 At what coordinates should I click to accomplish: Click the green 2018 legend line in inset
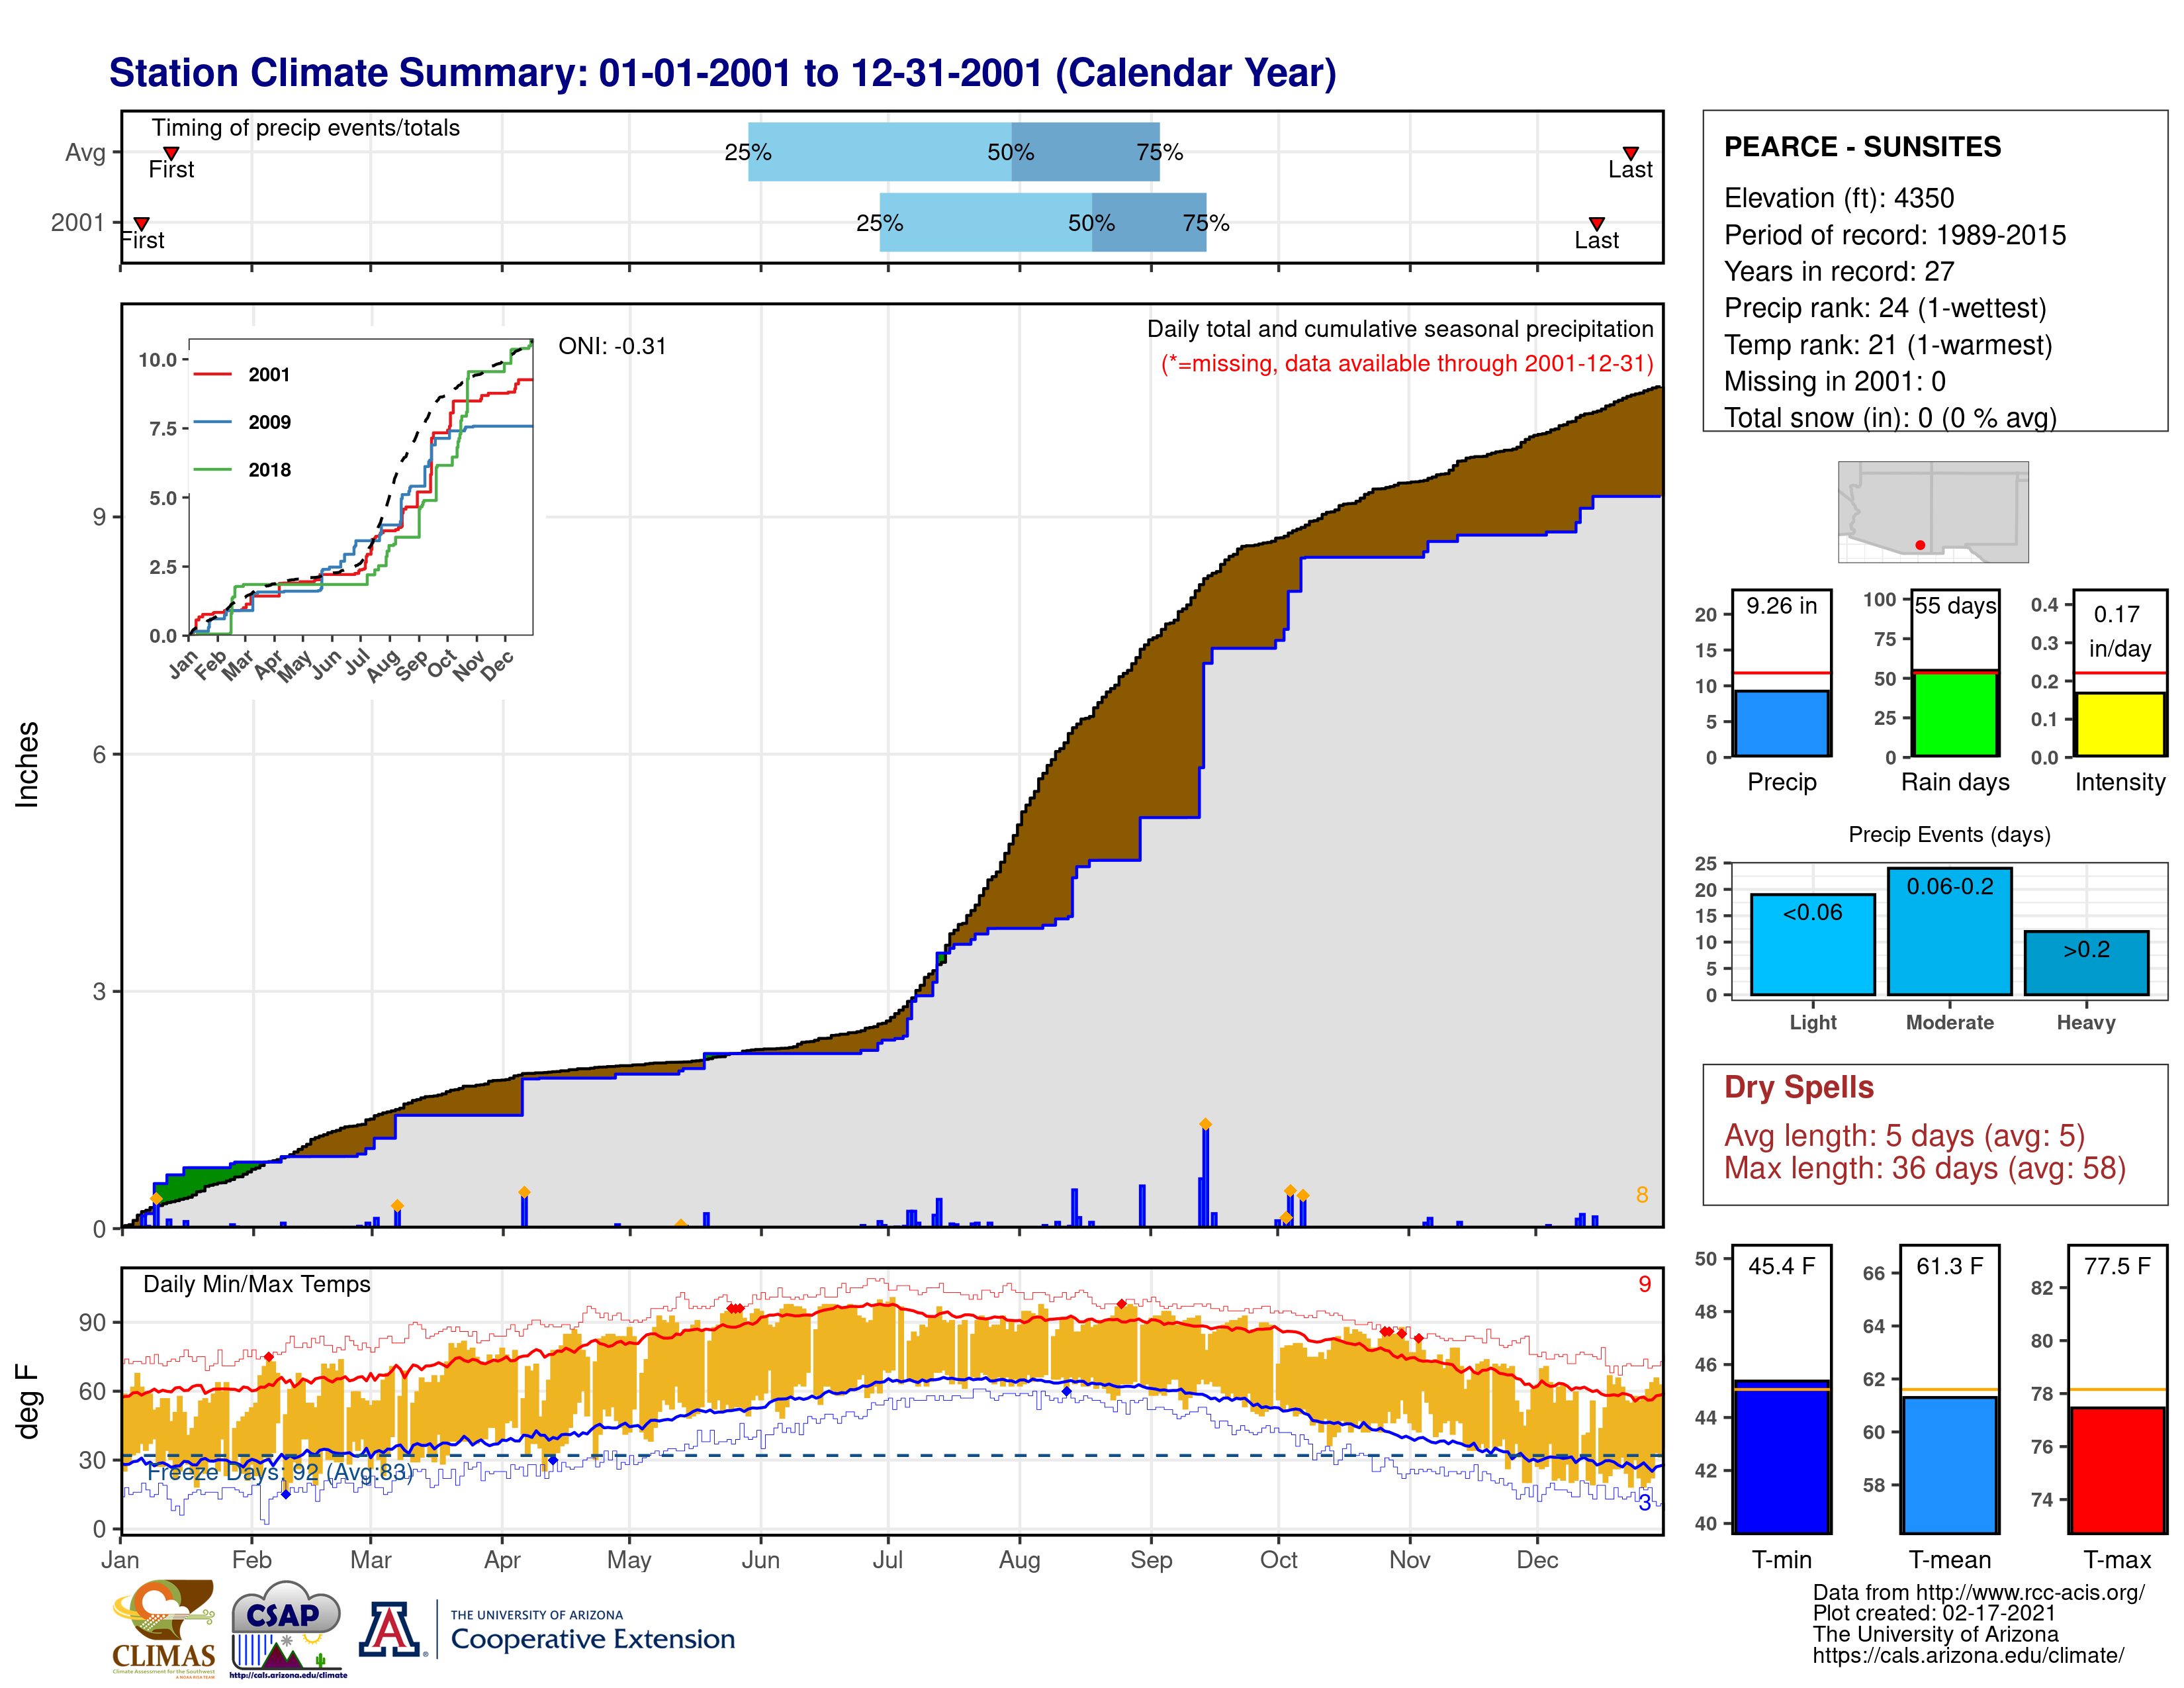212,469
